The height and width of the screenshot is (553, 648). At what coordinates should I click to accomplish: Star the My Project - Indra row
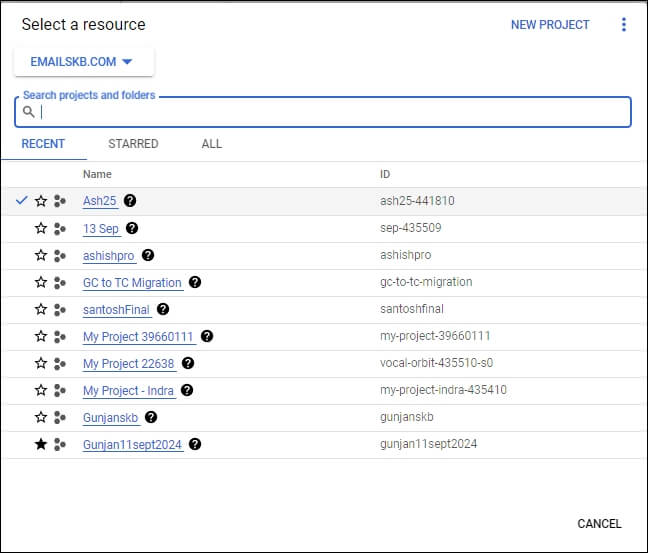click(x=40, y=390)
